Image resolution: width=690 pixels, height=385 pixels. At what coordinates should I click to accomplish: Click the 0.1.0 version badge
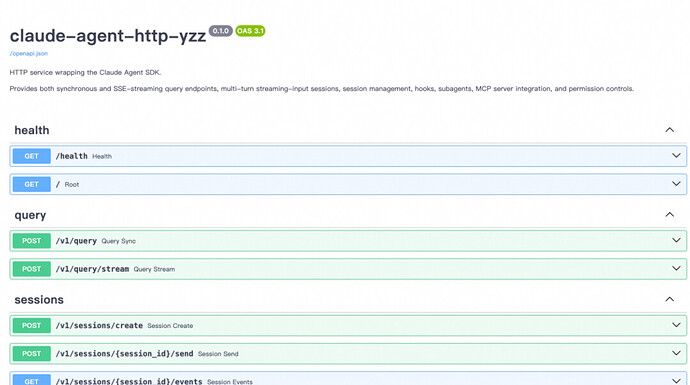[x=220, y=31]
